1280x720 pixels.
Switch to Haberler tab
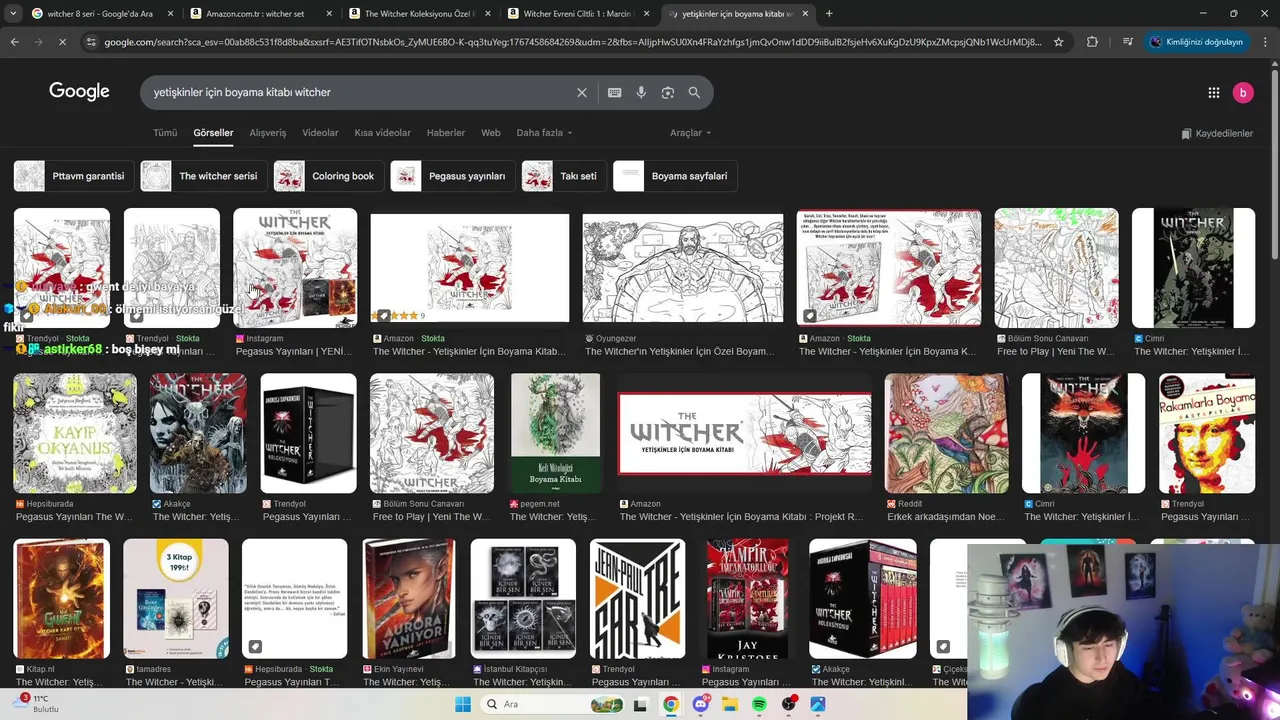[x=446, y=132]
